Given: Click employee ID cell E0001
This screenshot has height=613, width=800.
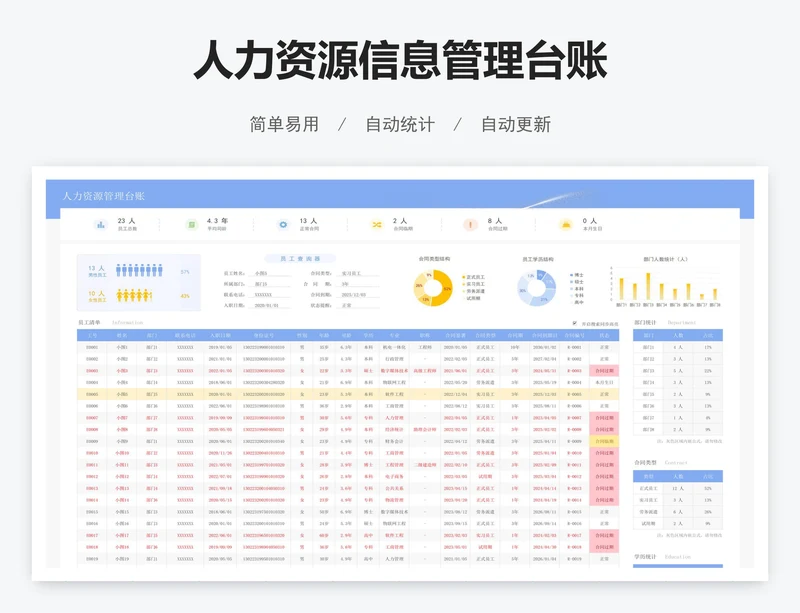Looking at the screenshot, I should pos(92,347).
